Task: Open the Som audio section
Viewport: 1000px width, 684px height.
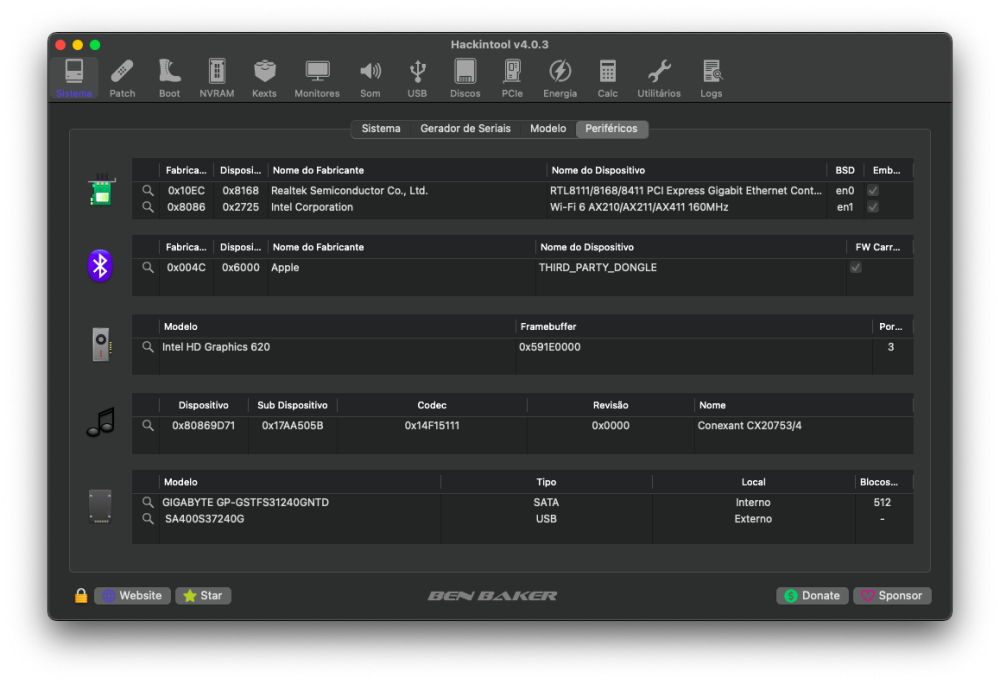Action: (x=370, y=78)
